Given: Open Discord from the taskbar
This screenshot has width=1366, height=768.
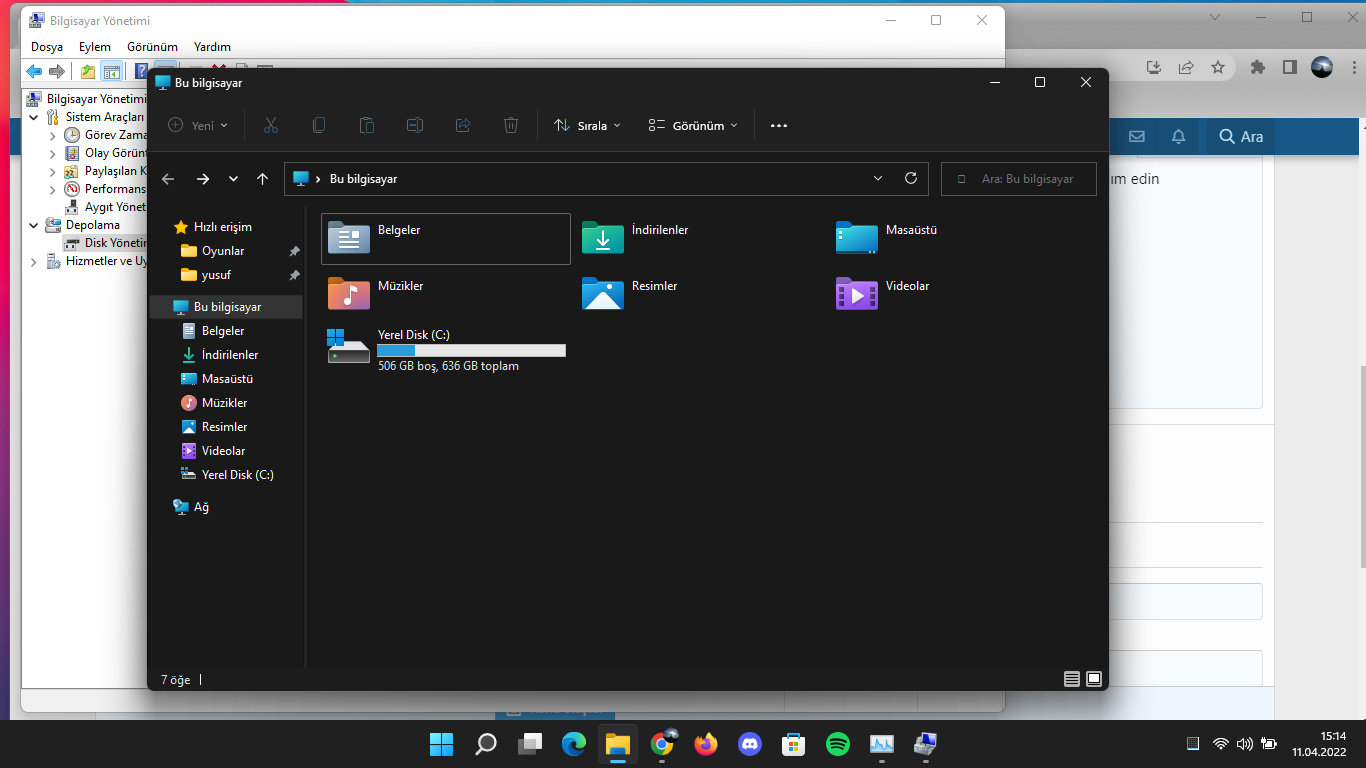Looking at the screenshot, I should 750,744.
